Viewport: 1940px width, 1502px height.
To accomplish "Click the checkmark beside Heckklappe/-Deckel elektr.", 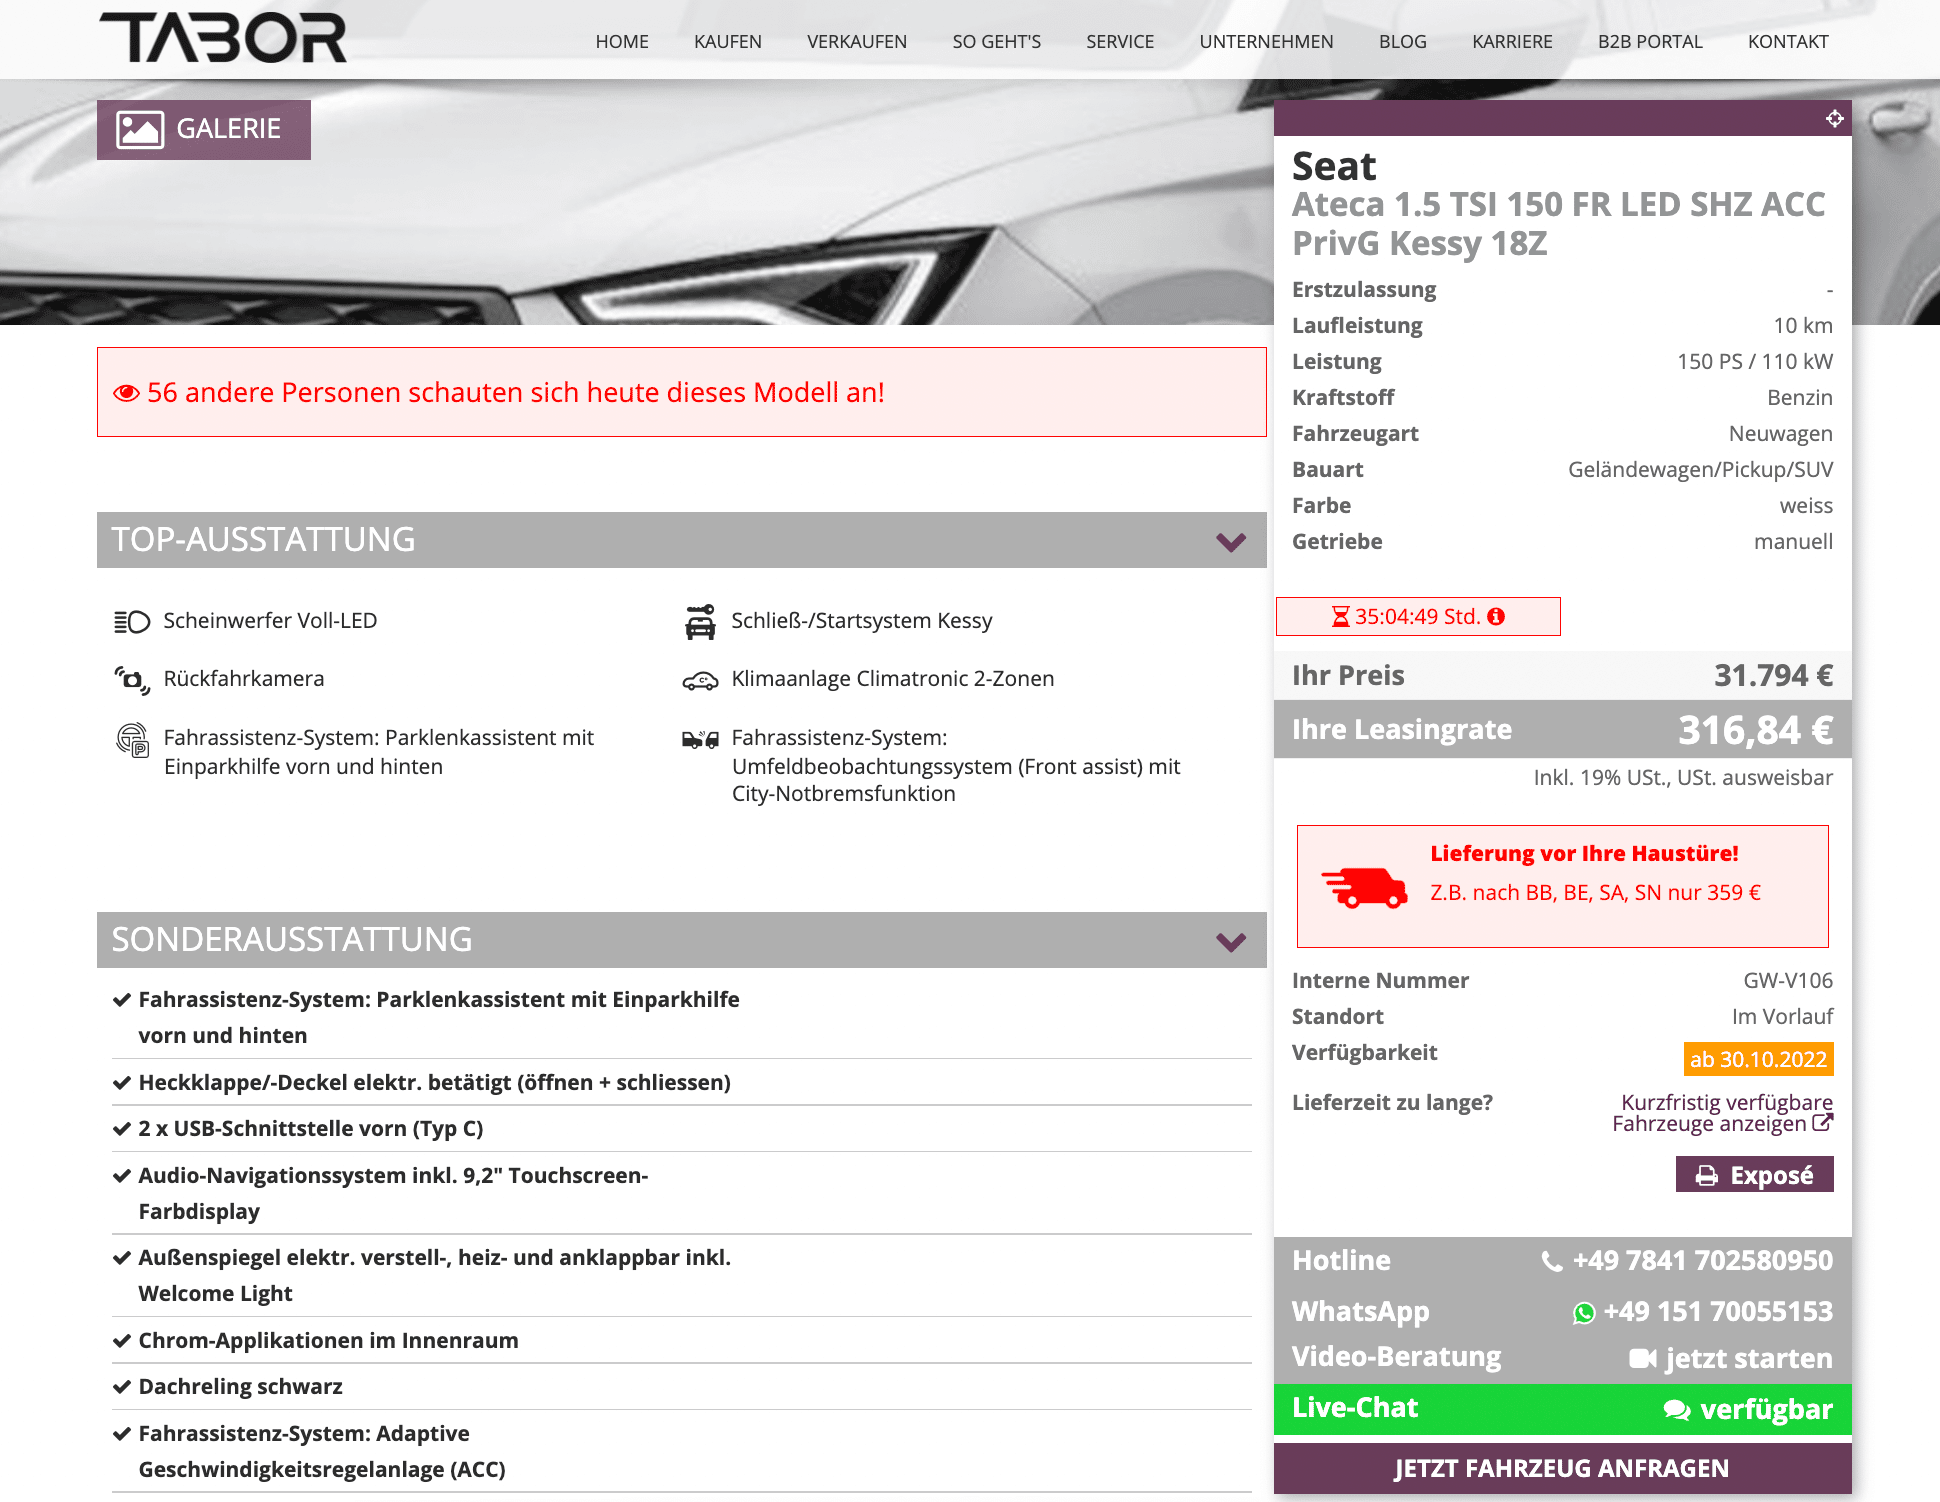I will [x=122, y=1083].
